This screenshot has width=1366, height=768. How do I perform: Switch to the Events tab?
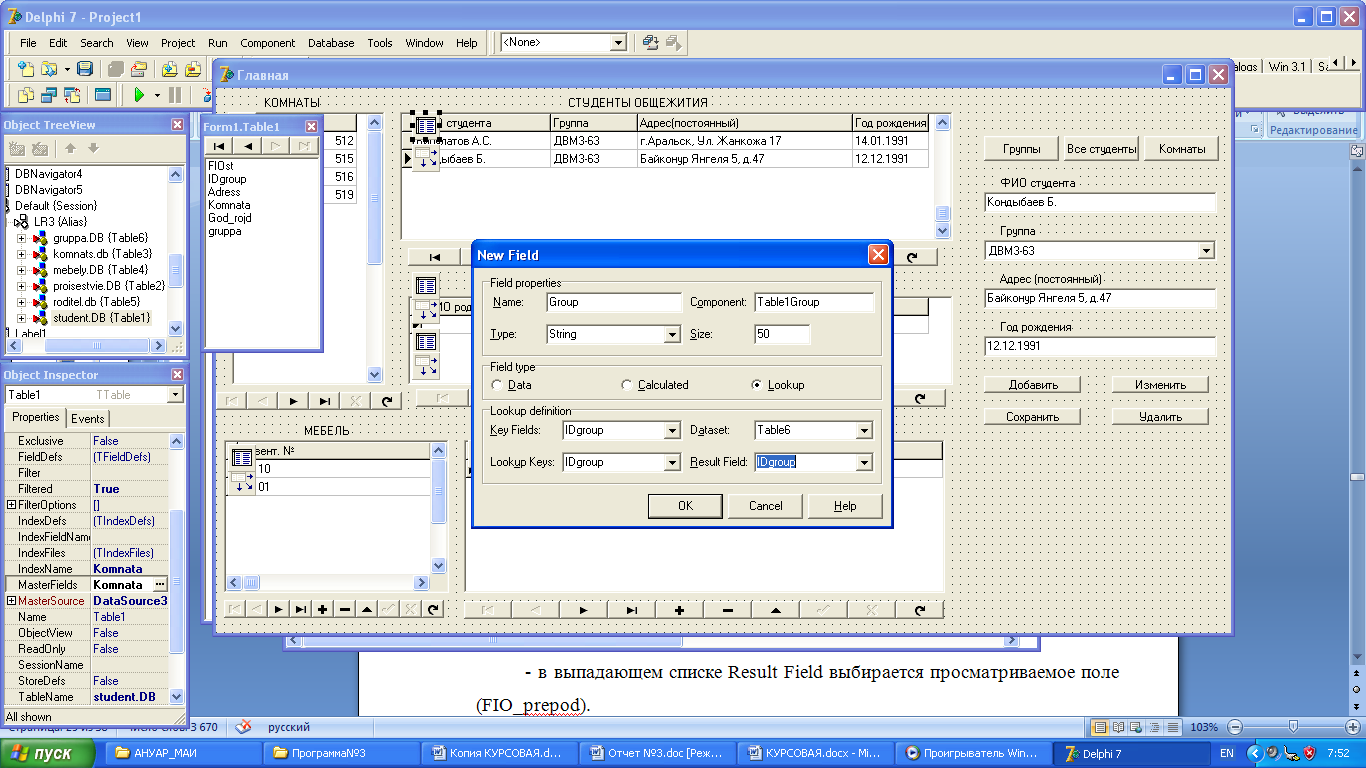point(88,419)
